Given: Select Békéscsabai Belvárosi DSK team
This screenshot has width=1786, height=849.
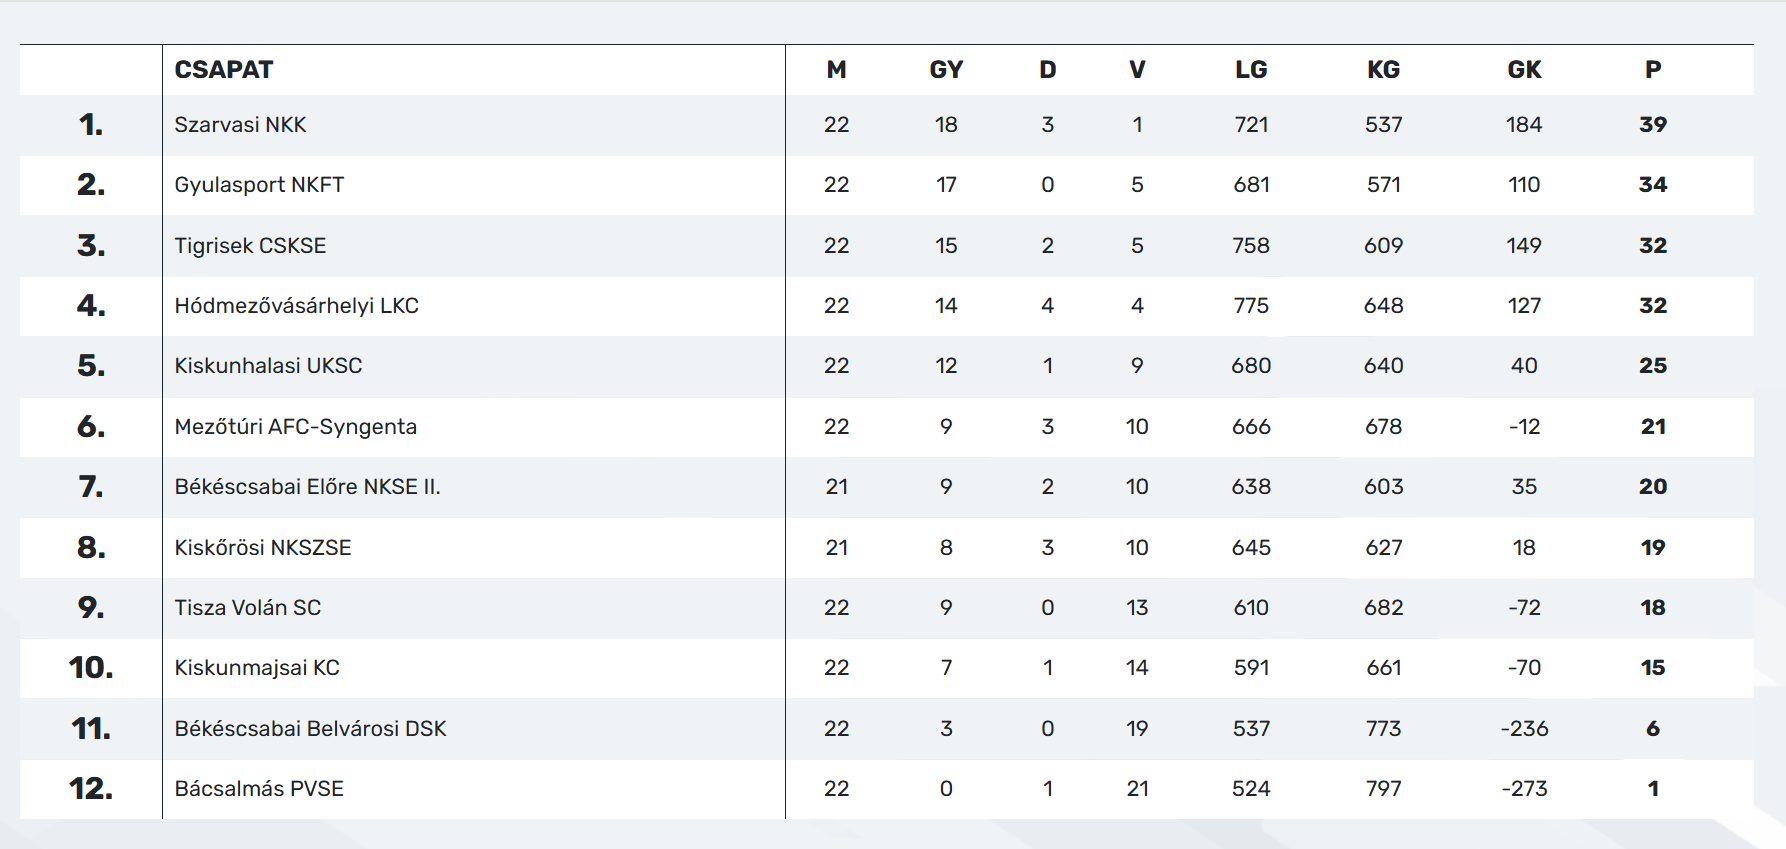Looking at the screenshot, I should pyautogui.click(x=310, y=729).
